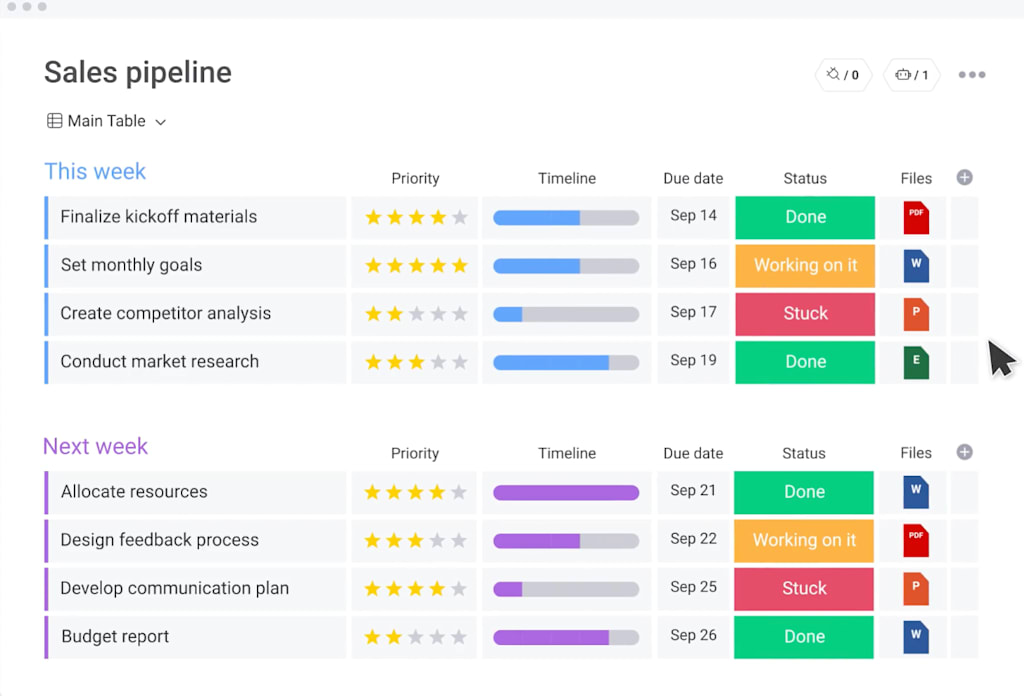Collapse the This week group title
This screenshot has height=696, width=1024.
coord(95,171)
